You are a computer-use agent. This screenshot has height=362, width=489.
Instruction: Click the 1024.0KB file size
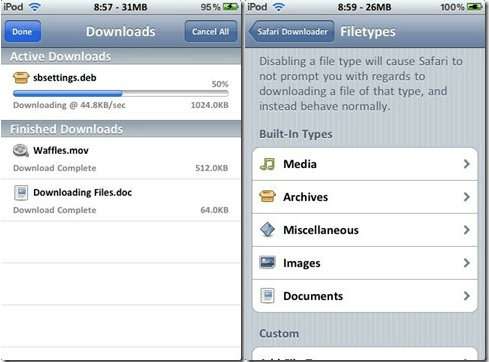210,105
